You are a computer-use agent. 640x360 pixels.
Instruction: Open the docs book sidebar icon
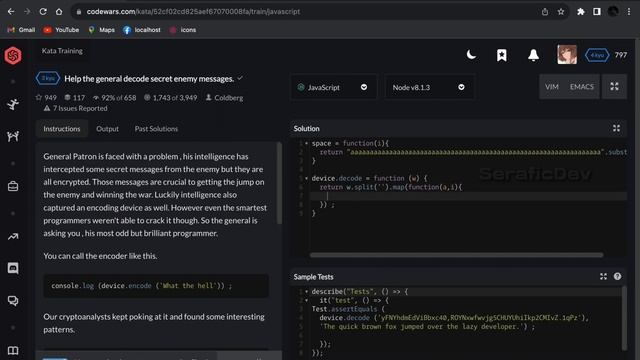13,351
